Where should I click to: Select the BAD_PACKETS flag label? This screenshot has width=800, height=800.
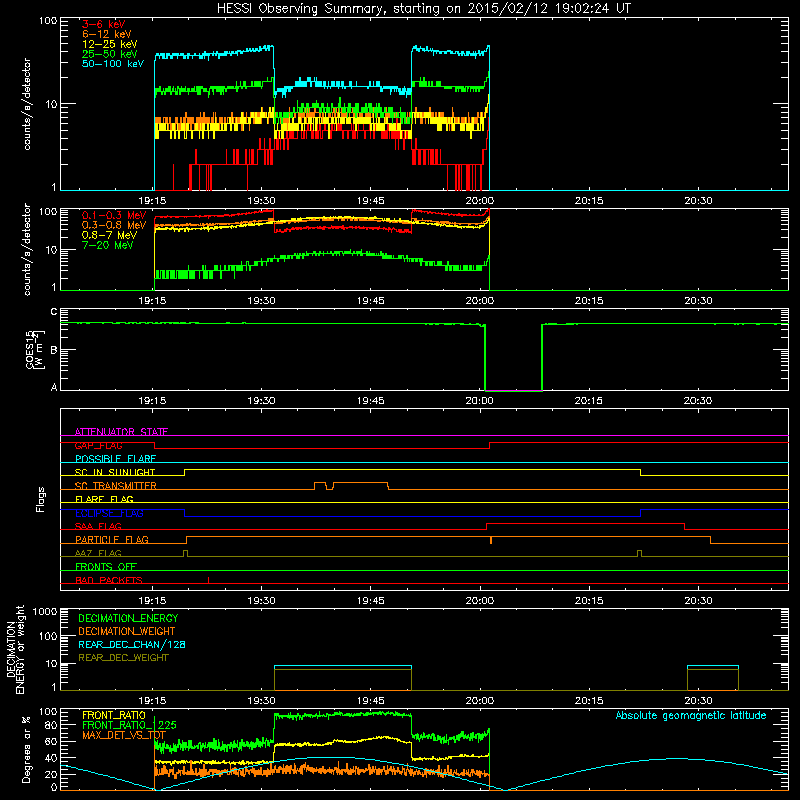point(109,580)
